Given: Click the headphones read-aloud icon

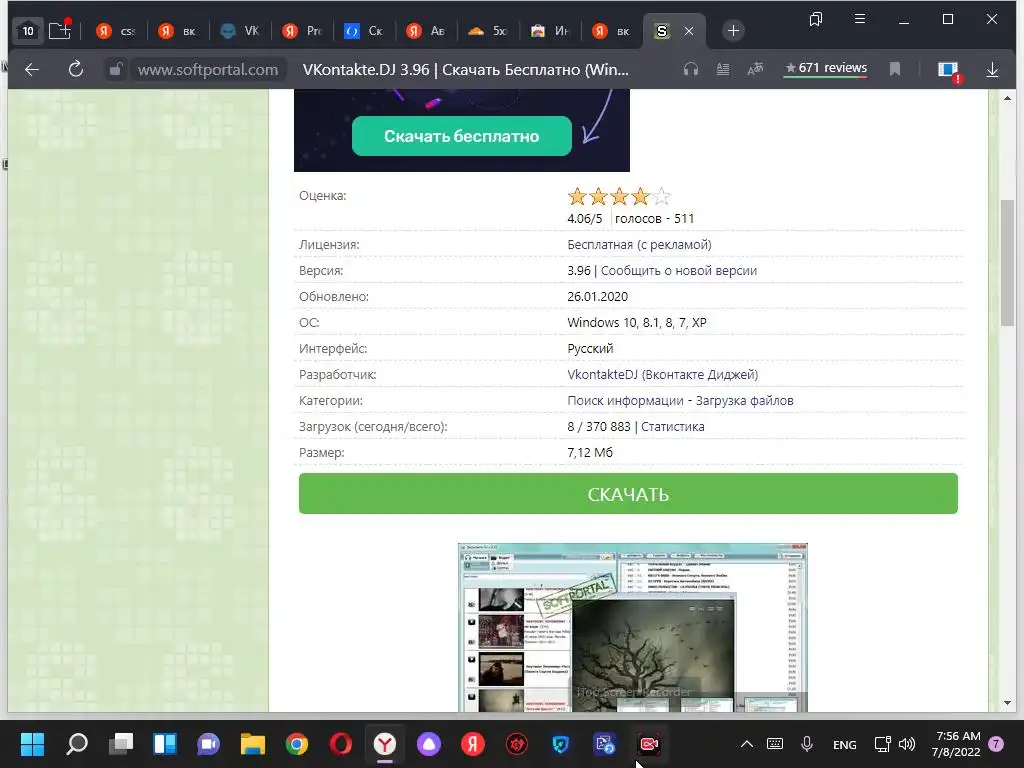Looking at the screenshot, I should pyautogui.click(x=691, y=69).
